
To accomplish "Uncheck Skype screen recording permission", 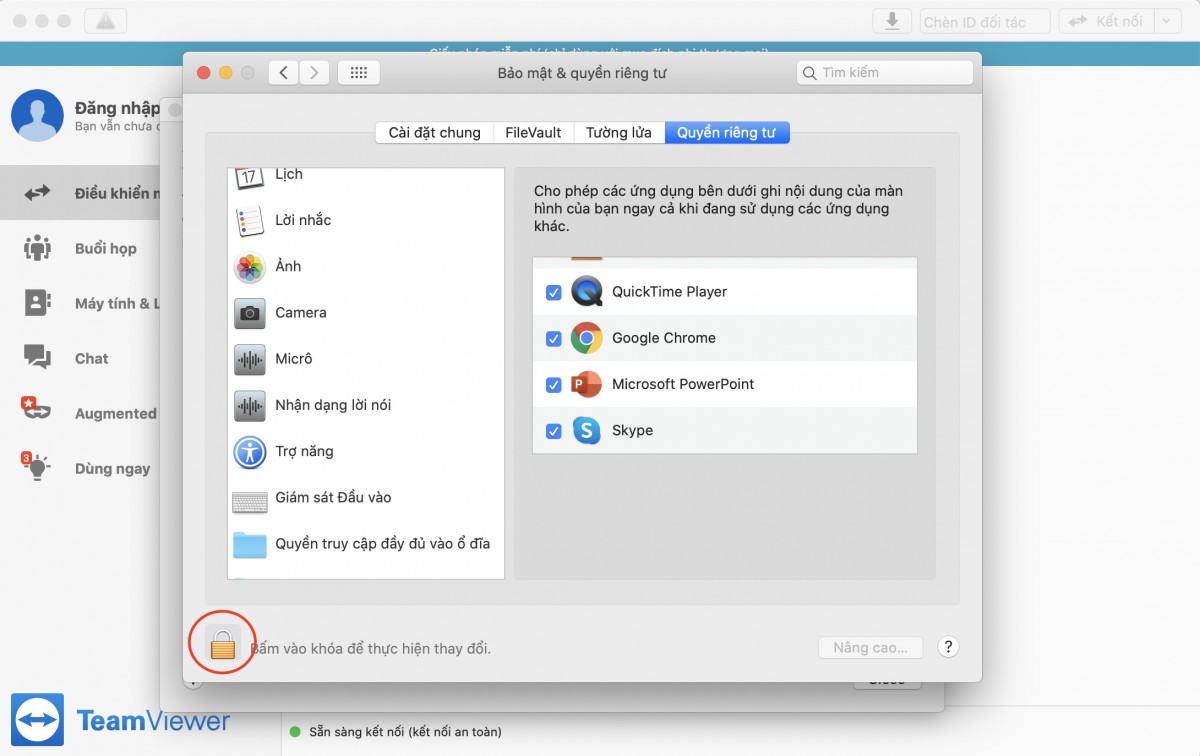I will pos(553,430).
